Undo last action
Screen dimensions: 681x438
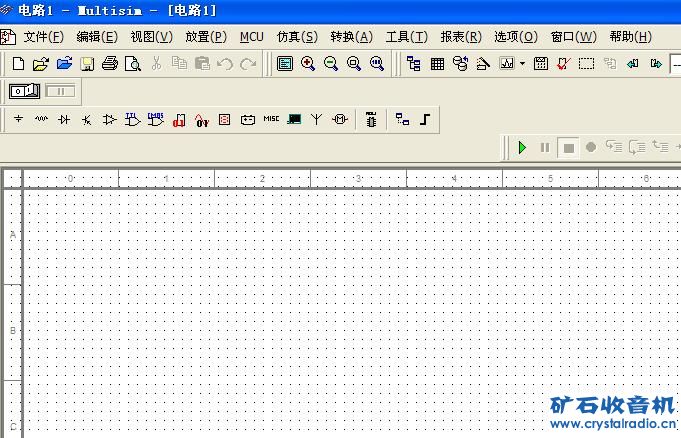(x=225, y=64)
